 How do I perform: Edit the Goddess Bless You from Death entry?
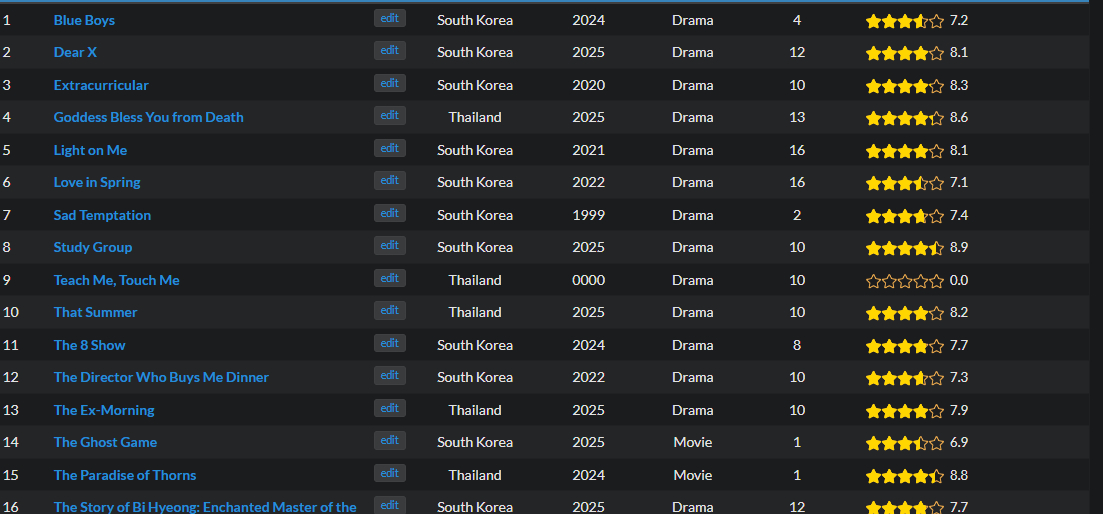(x=390, y=116)
